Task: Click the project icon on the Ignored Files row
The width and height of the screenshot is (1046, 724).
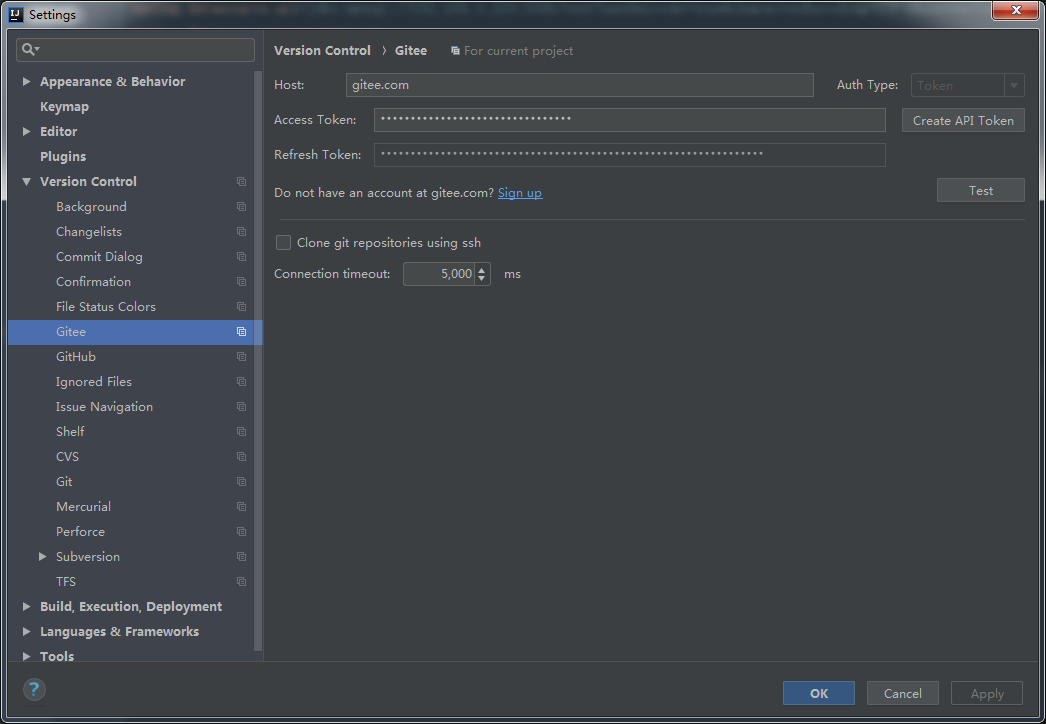Action: click(x=241, y=382)
